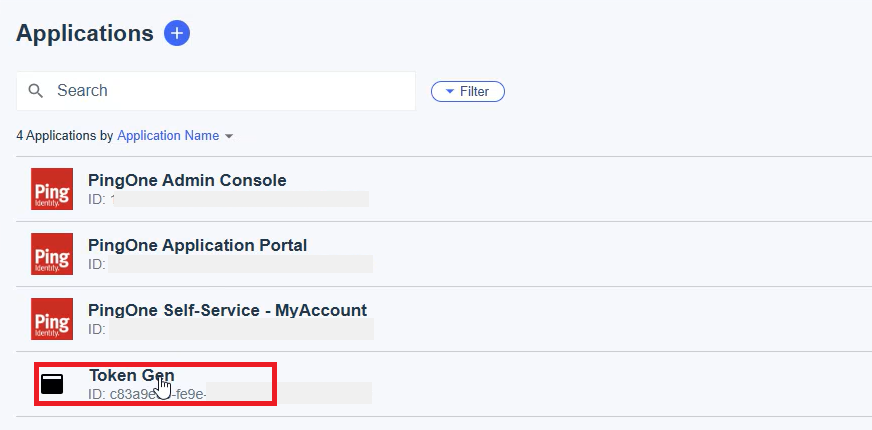Screen dimensions: 872x430
Task: Click the Ping logo beside PingOne Admin Console
Action: pyautogui.click(x=52, y=189)
